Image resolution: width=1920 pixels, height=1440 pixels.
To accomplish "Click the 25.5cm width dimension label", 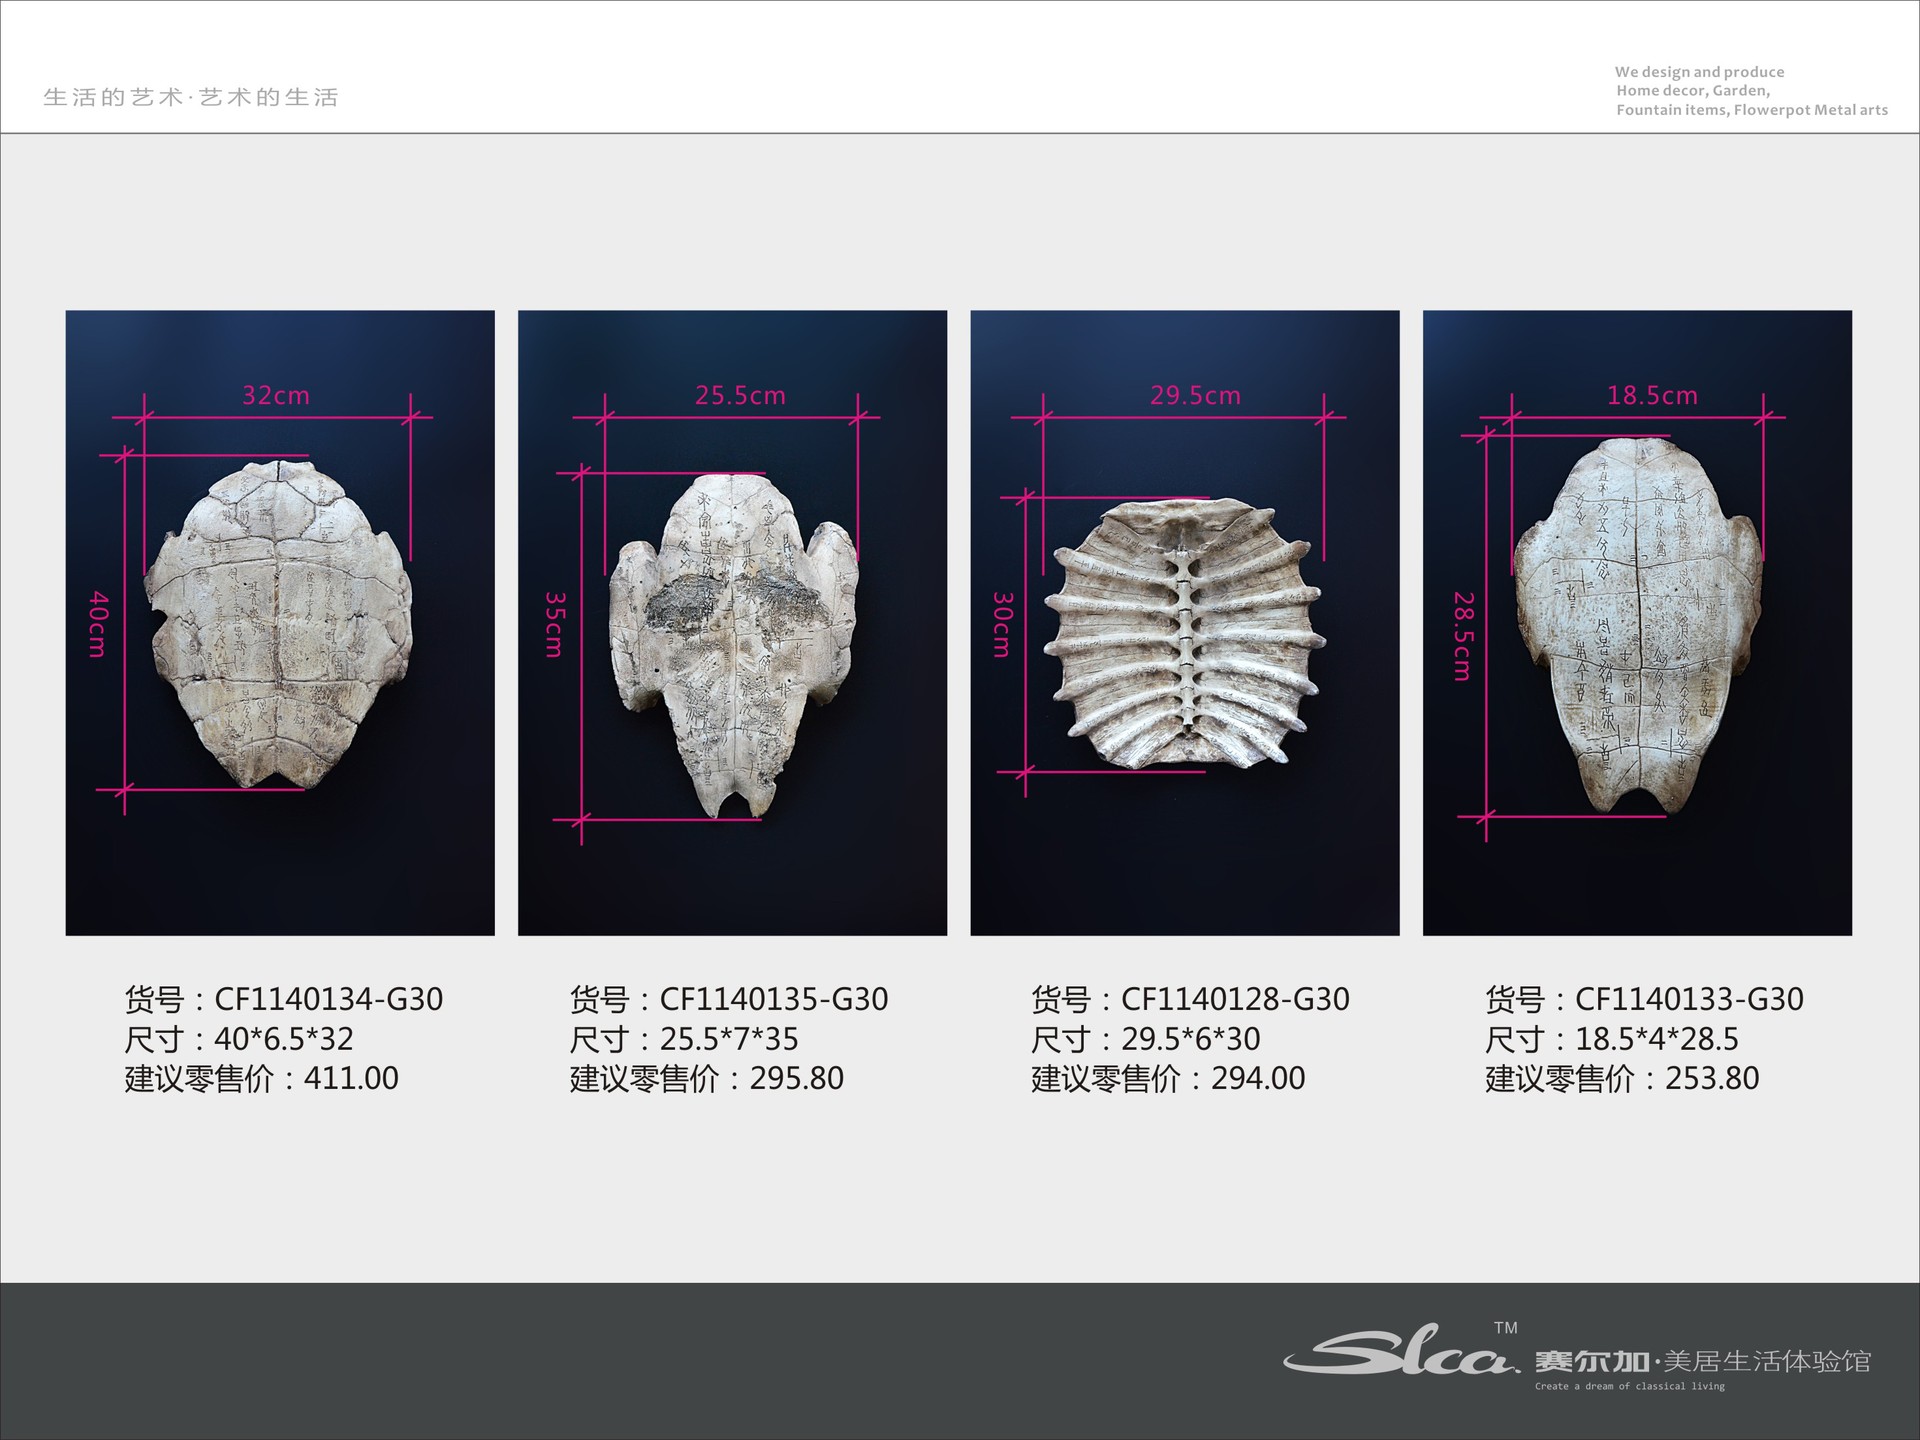I will 740,395.
